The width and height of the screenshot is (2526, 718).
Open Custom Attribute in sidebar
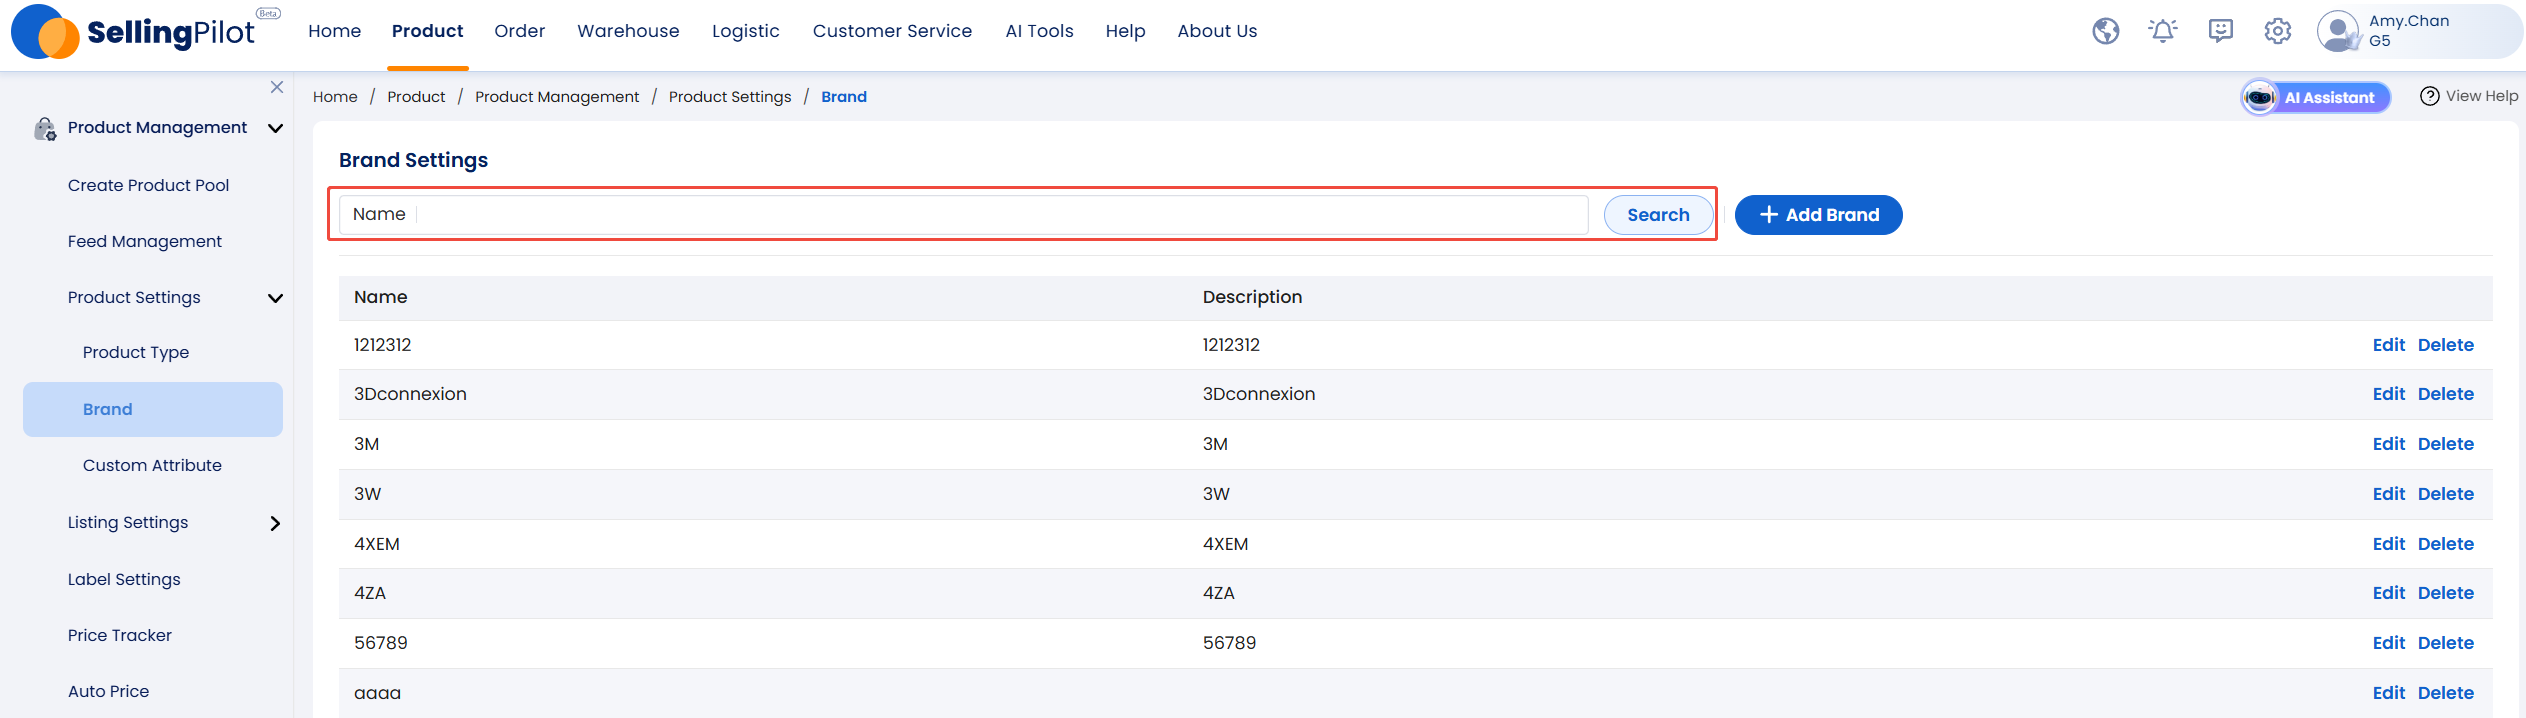pyautogui.click(x=152, y=465)
